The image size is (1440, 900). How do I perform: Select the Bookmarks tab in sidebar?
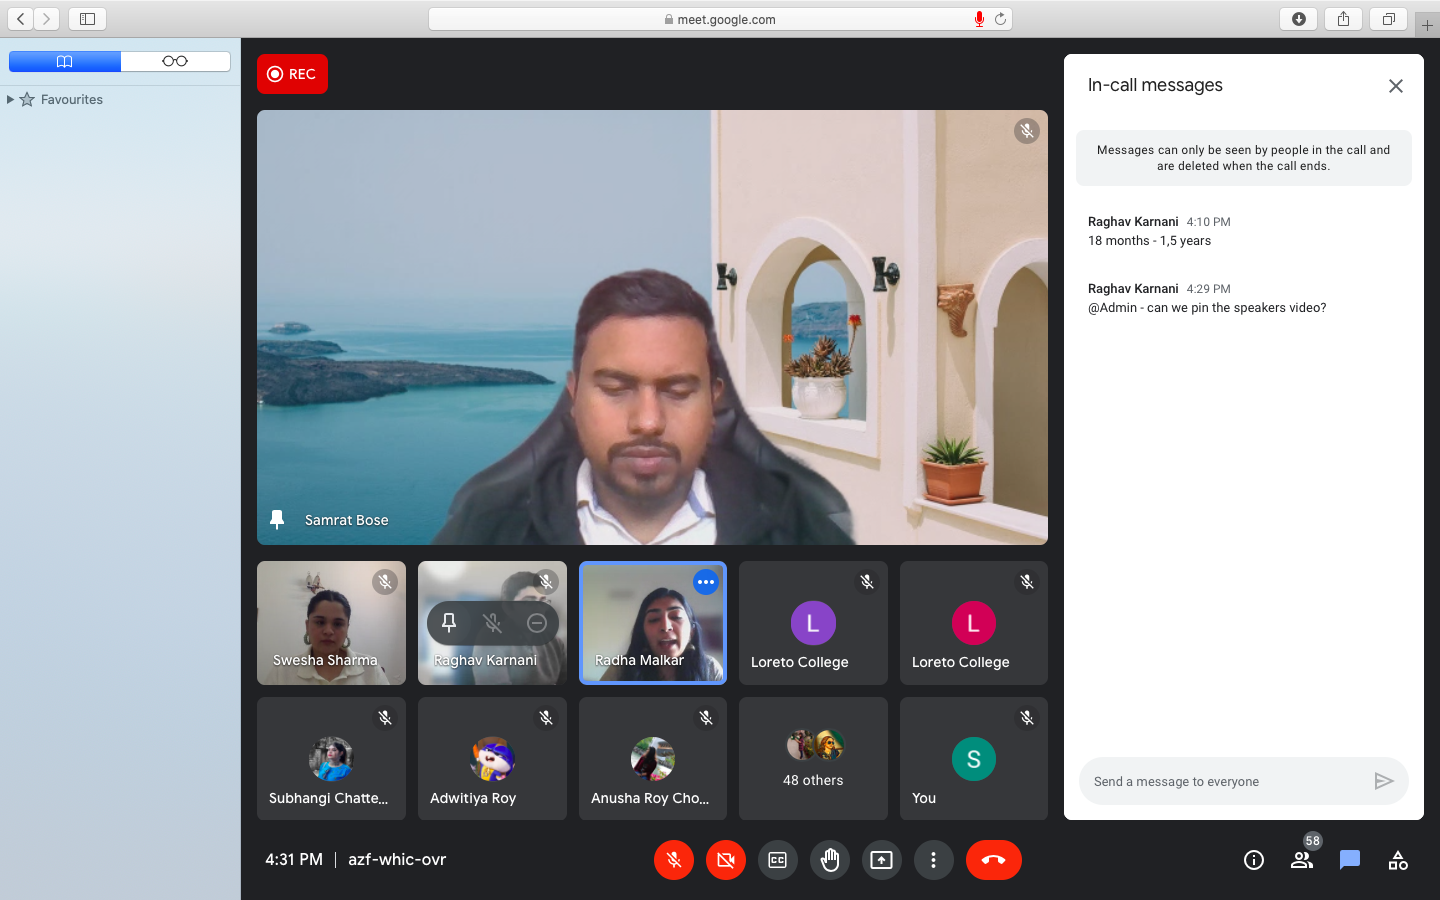[65, 61]
